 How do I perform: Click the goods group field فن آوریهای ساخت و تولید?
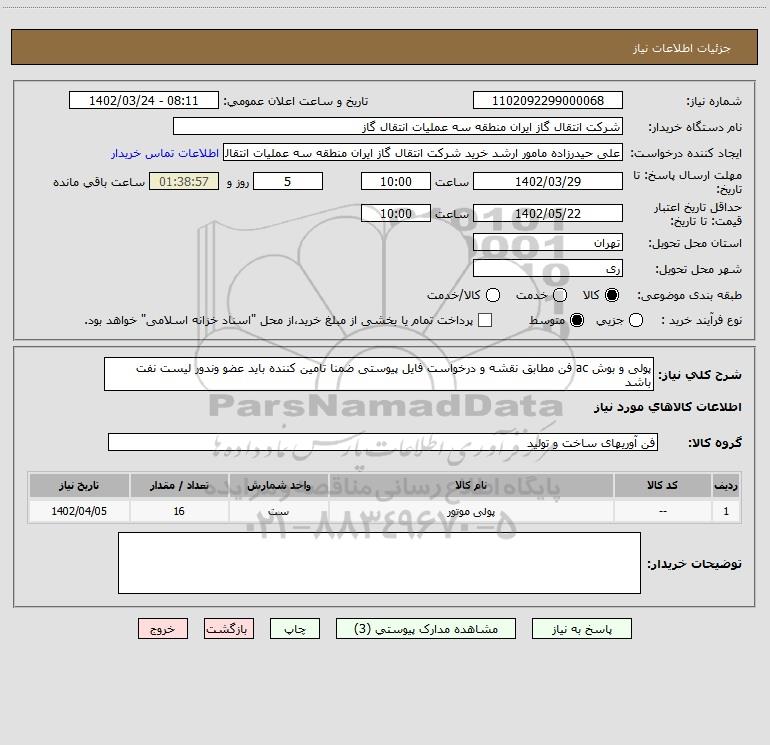[x=383, y=442]
